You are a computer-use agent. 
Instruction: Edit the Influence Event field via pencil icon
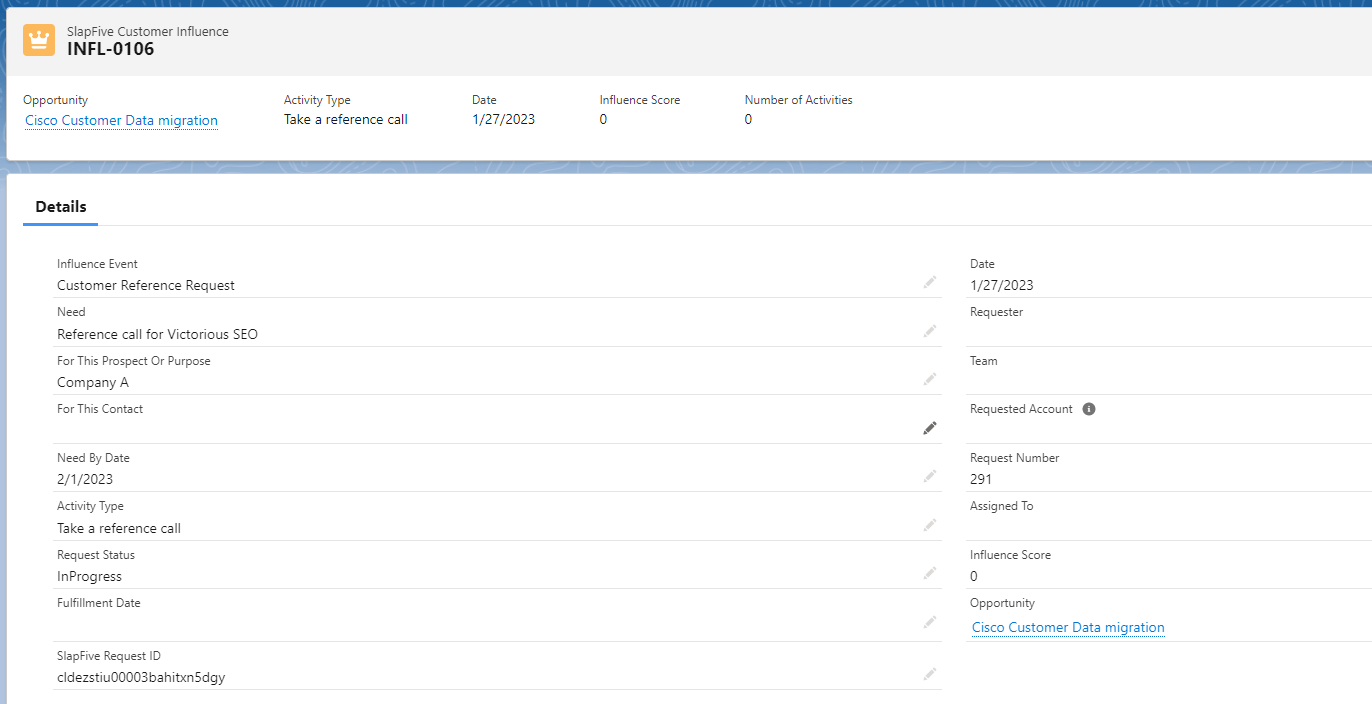tap(930, 283)
